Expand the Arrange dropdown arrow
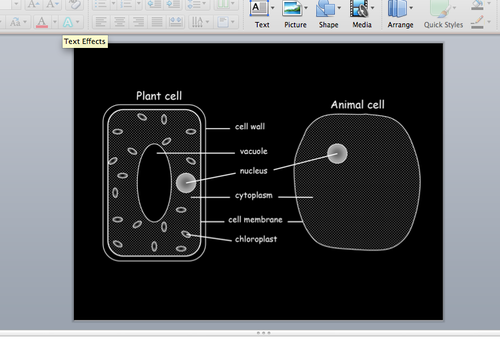Viewport: 500px width, 361px height. [x=411, y=8]
